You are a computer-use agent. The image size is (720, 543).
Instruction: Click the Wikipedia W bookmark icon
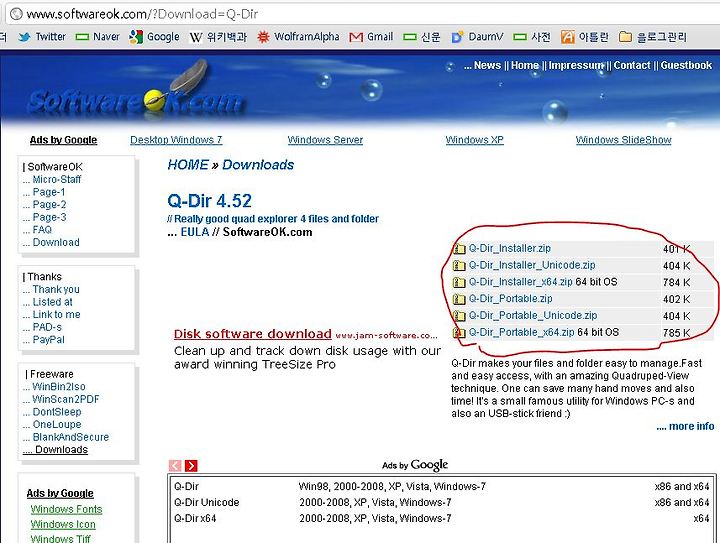(x=196, y=37)
